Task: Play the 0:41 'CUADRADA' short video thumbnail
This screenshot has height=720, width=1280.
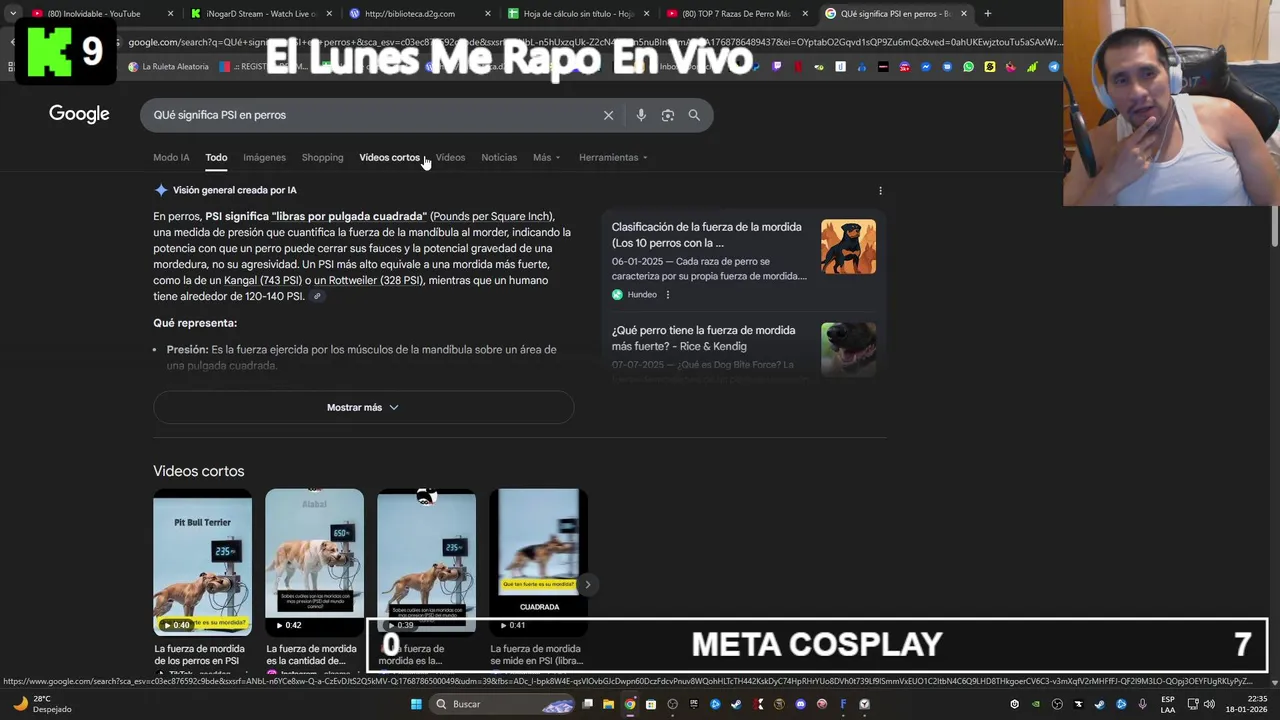Action: click(x=538, y=562)
